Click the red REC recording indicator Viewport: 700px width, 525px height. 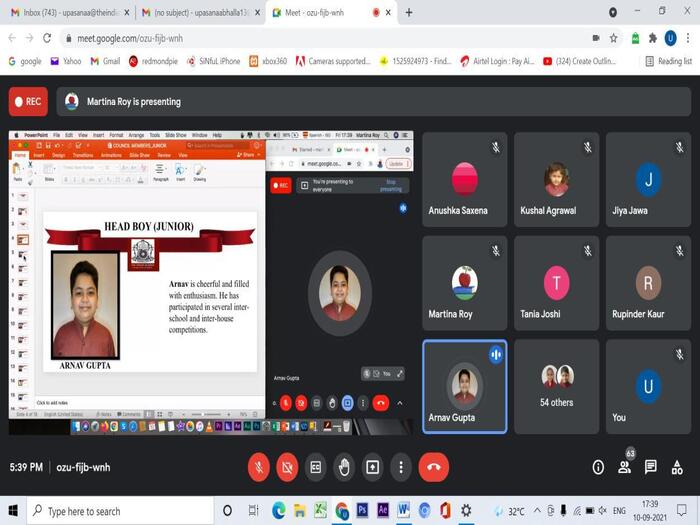[x=28, y=102]
